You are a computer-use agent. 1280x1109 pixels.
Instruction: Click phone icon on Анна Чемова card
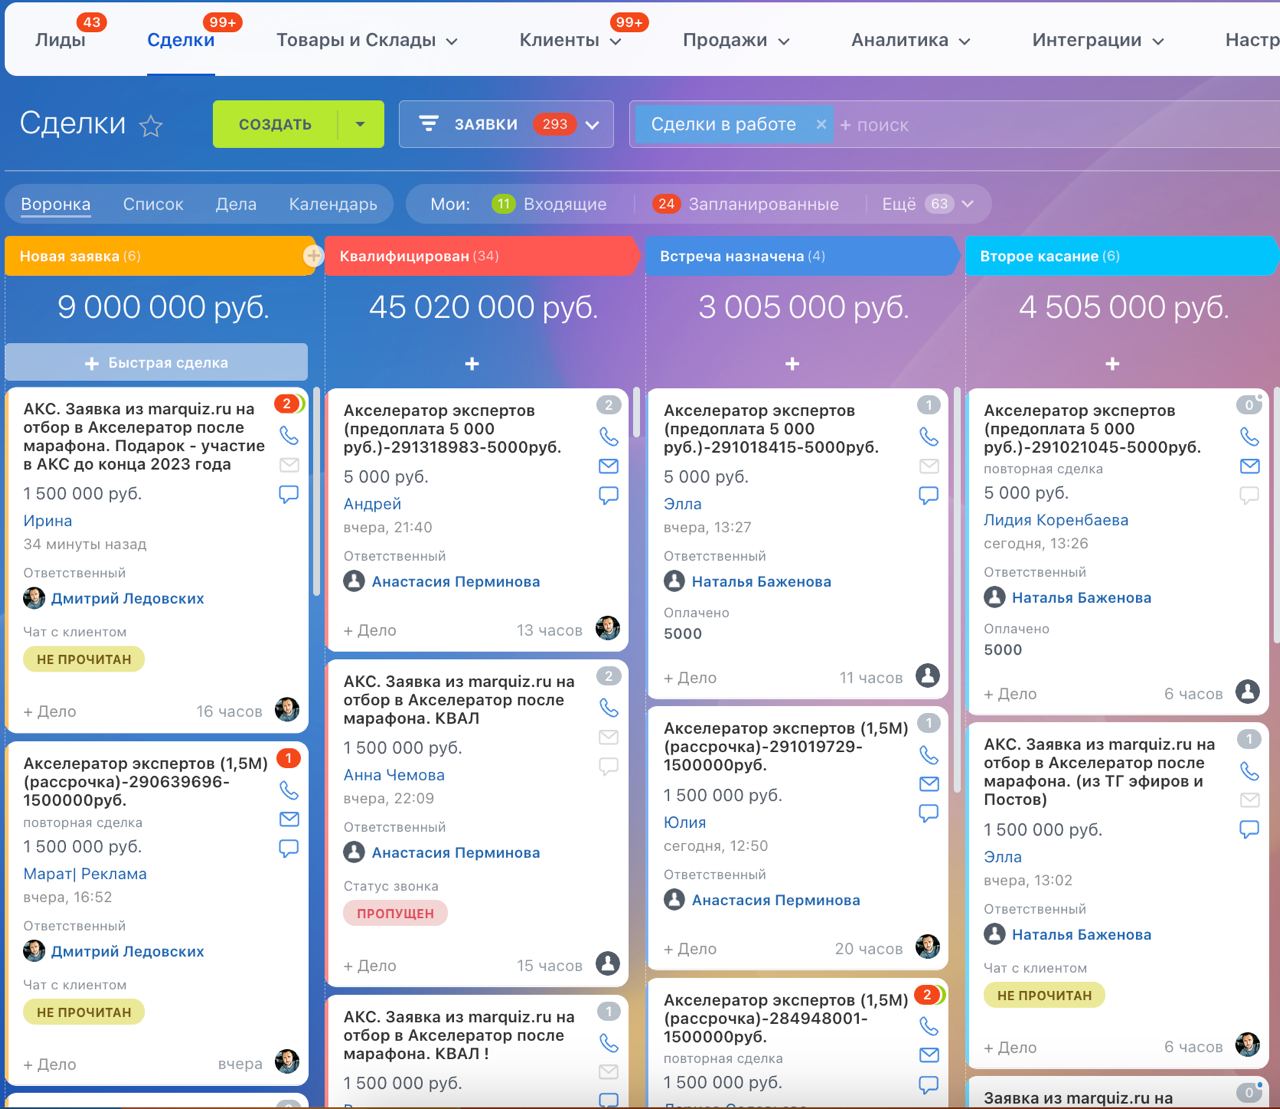609,707
